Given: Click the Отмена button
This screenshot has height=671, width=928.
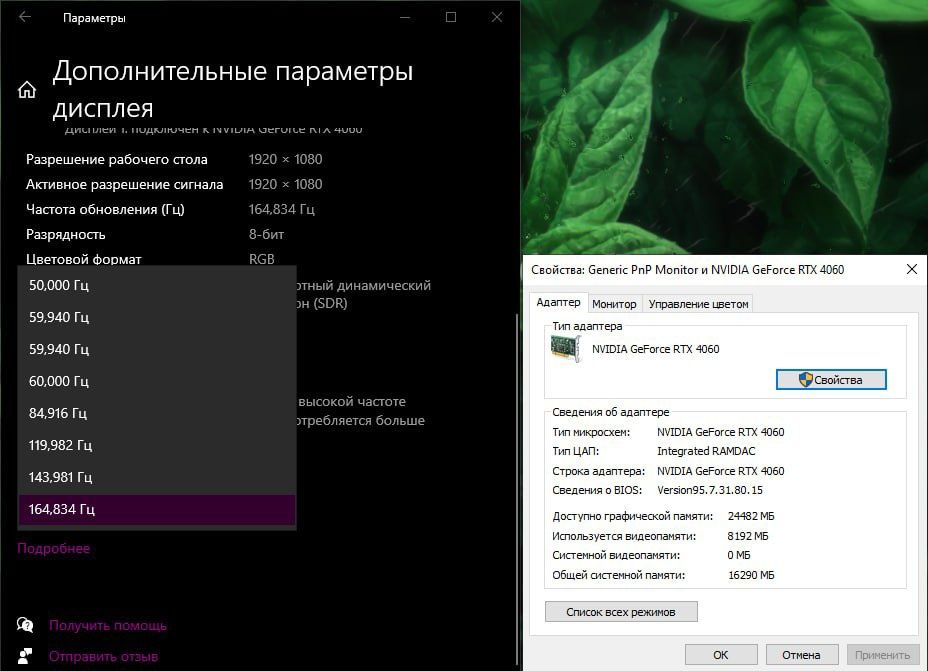Looking at the screenshot, I should pyautogui.click(x=801, y=655).
